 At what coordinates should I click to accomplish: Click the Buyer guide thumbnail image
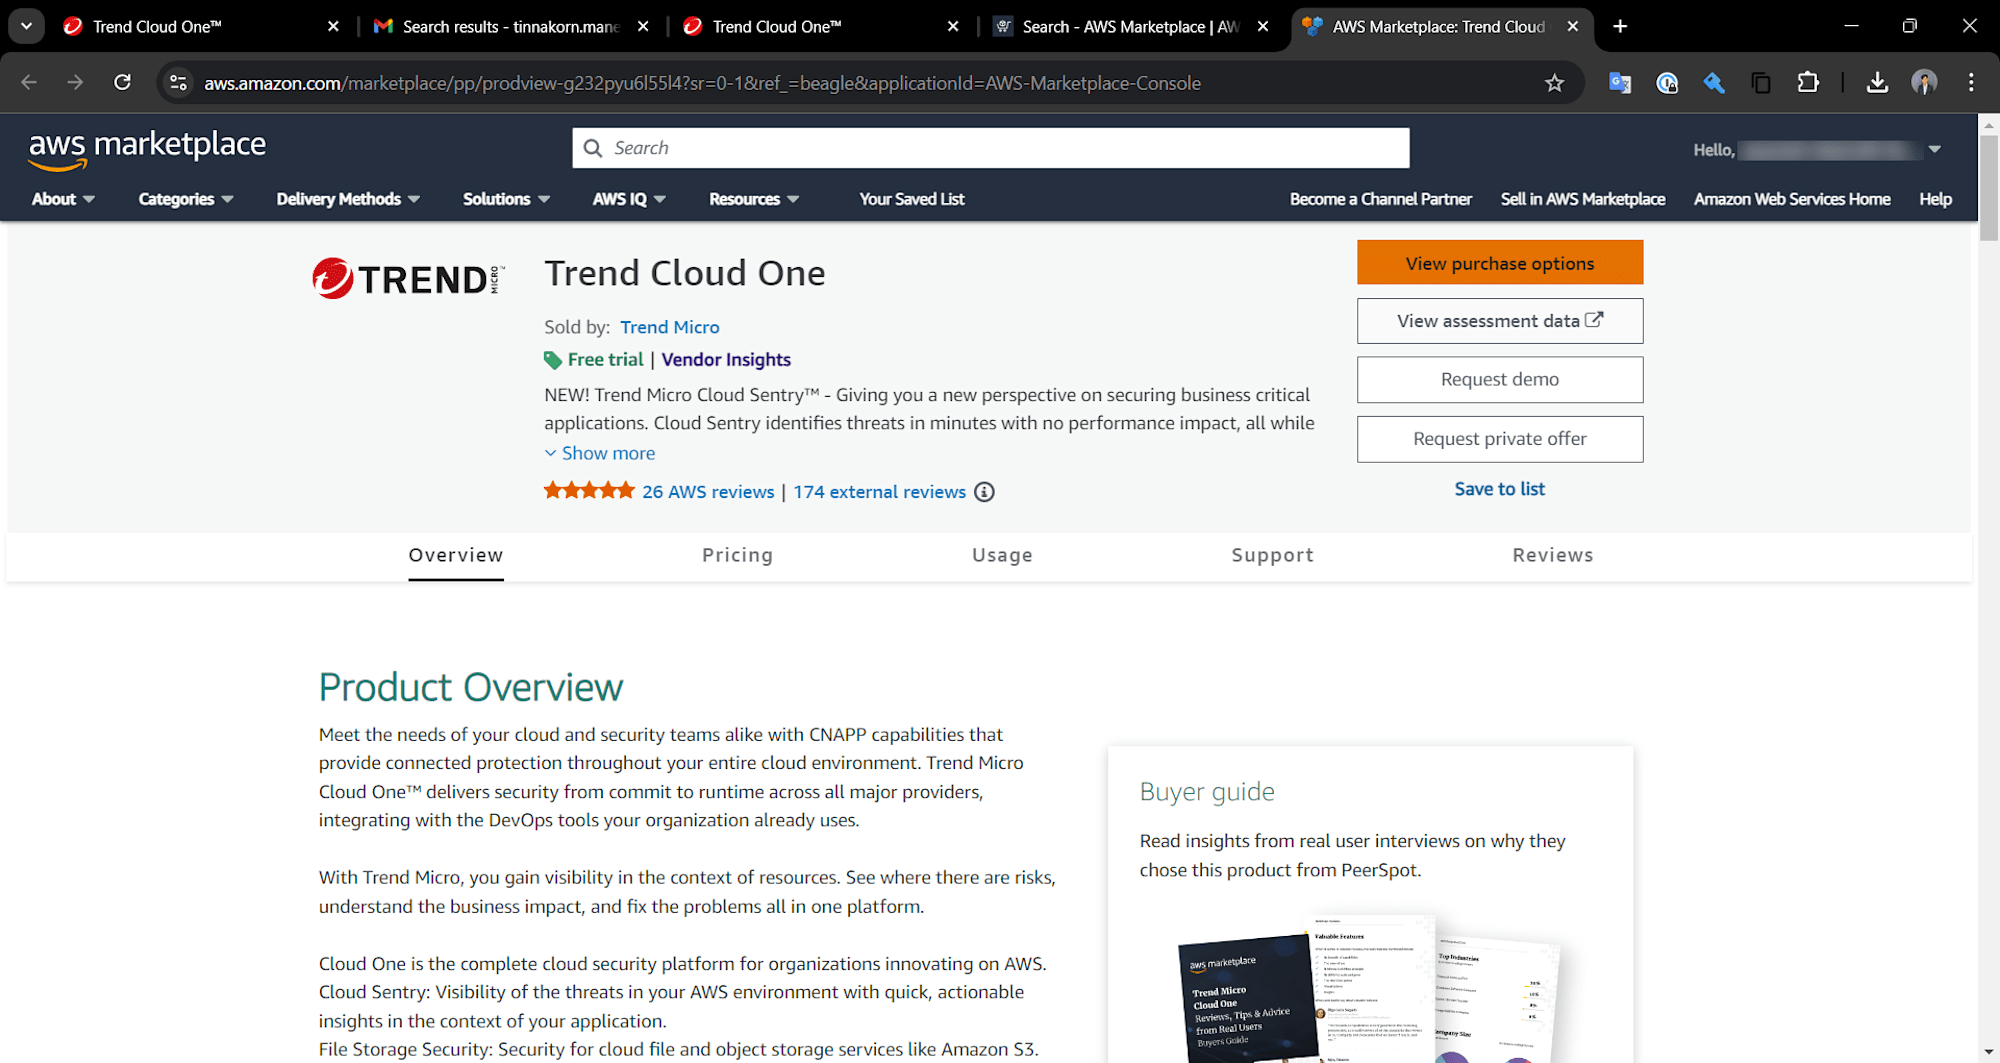(1370, 988)
